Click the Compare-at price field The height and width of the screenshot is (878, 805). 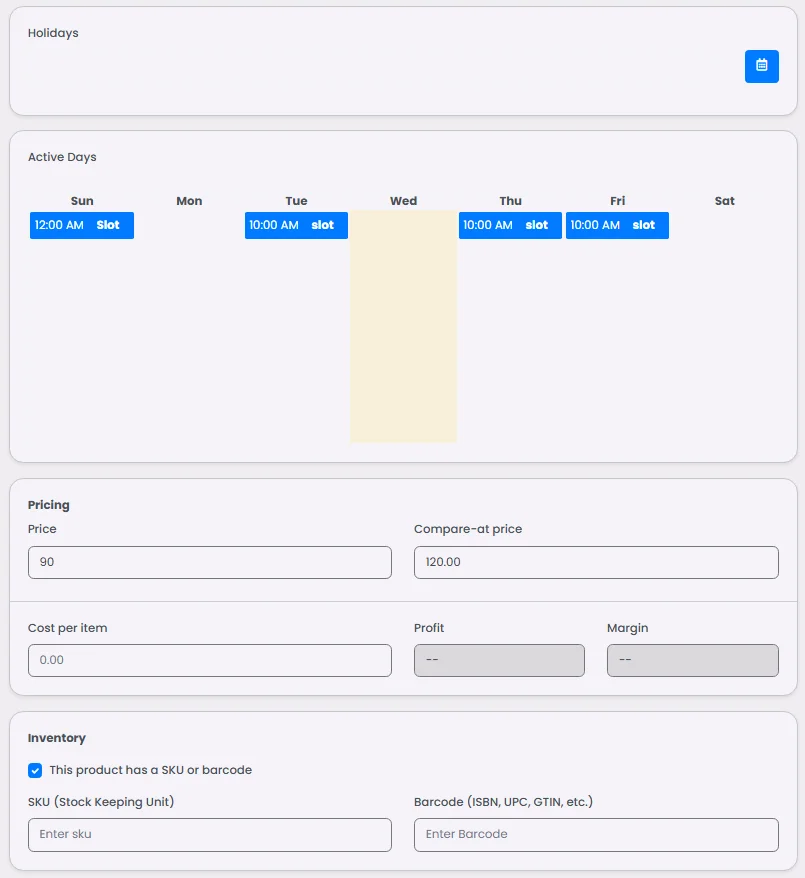coord(596,562)
